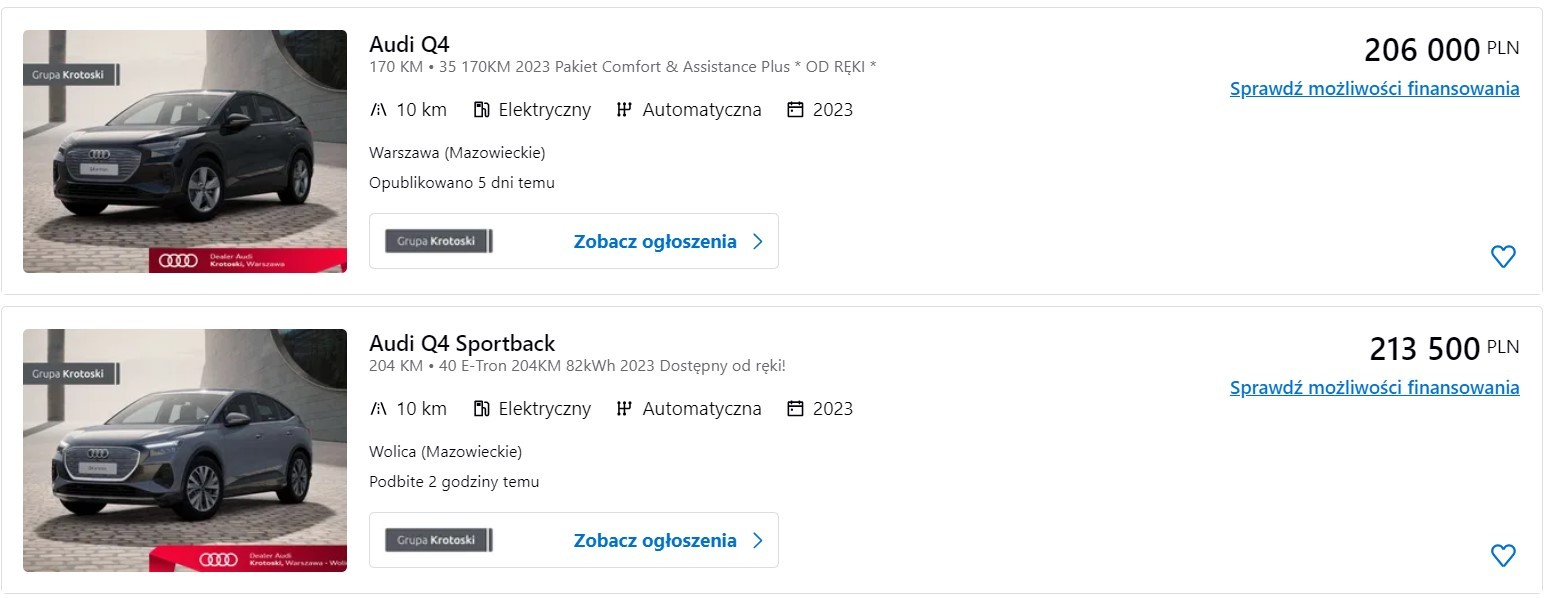Favorite the Audi Q4 using the heart icon
Viewport: 1552px width, 598px height.
tap(1503, 257)
